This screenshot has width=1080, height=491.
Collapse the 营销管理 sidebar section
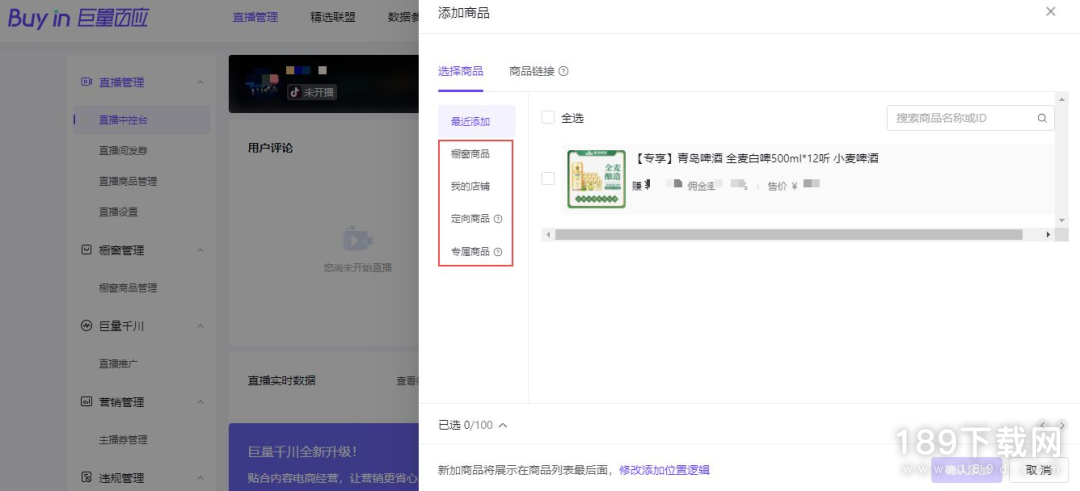[200, 401]
